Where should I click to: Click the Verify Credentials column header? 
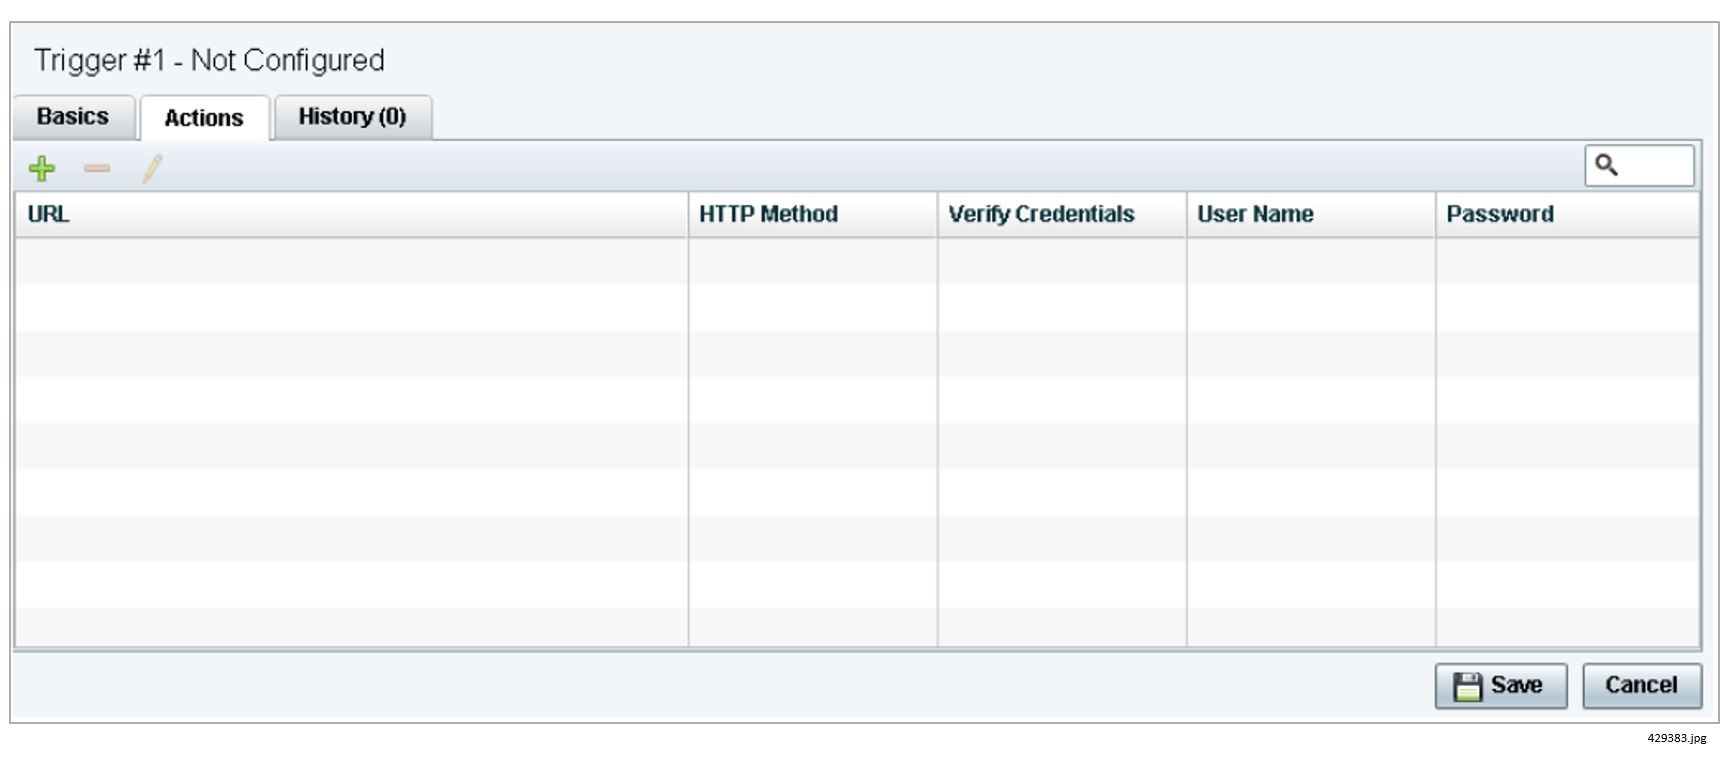pyautogui.click(x=1041, y=214)
